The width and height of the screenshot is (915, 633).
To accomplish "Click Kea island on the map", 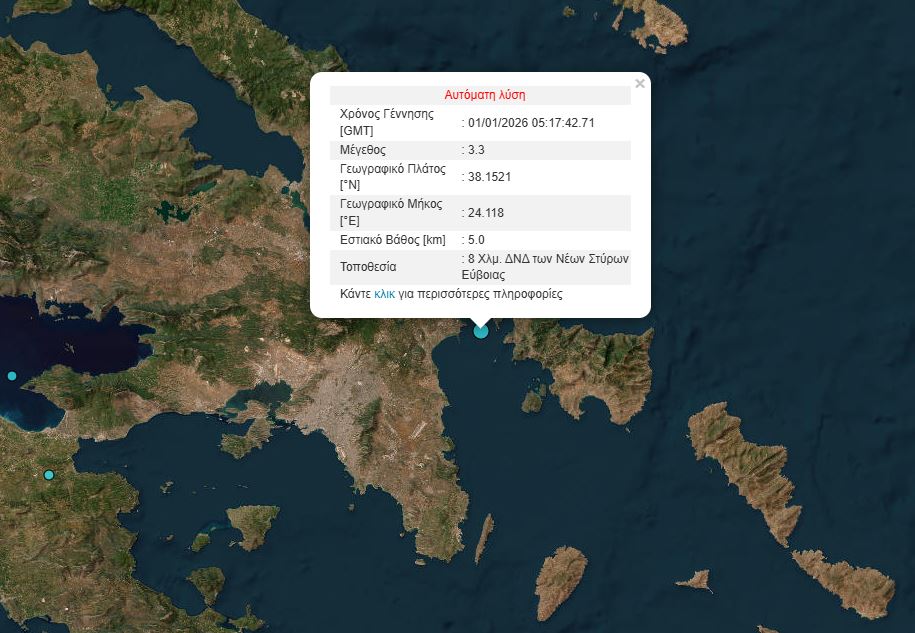I will point(561,582).
